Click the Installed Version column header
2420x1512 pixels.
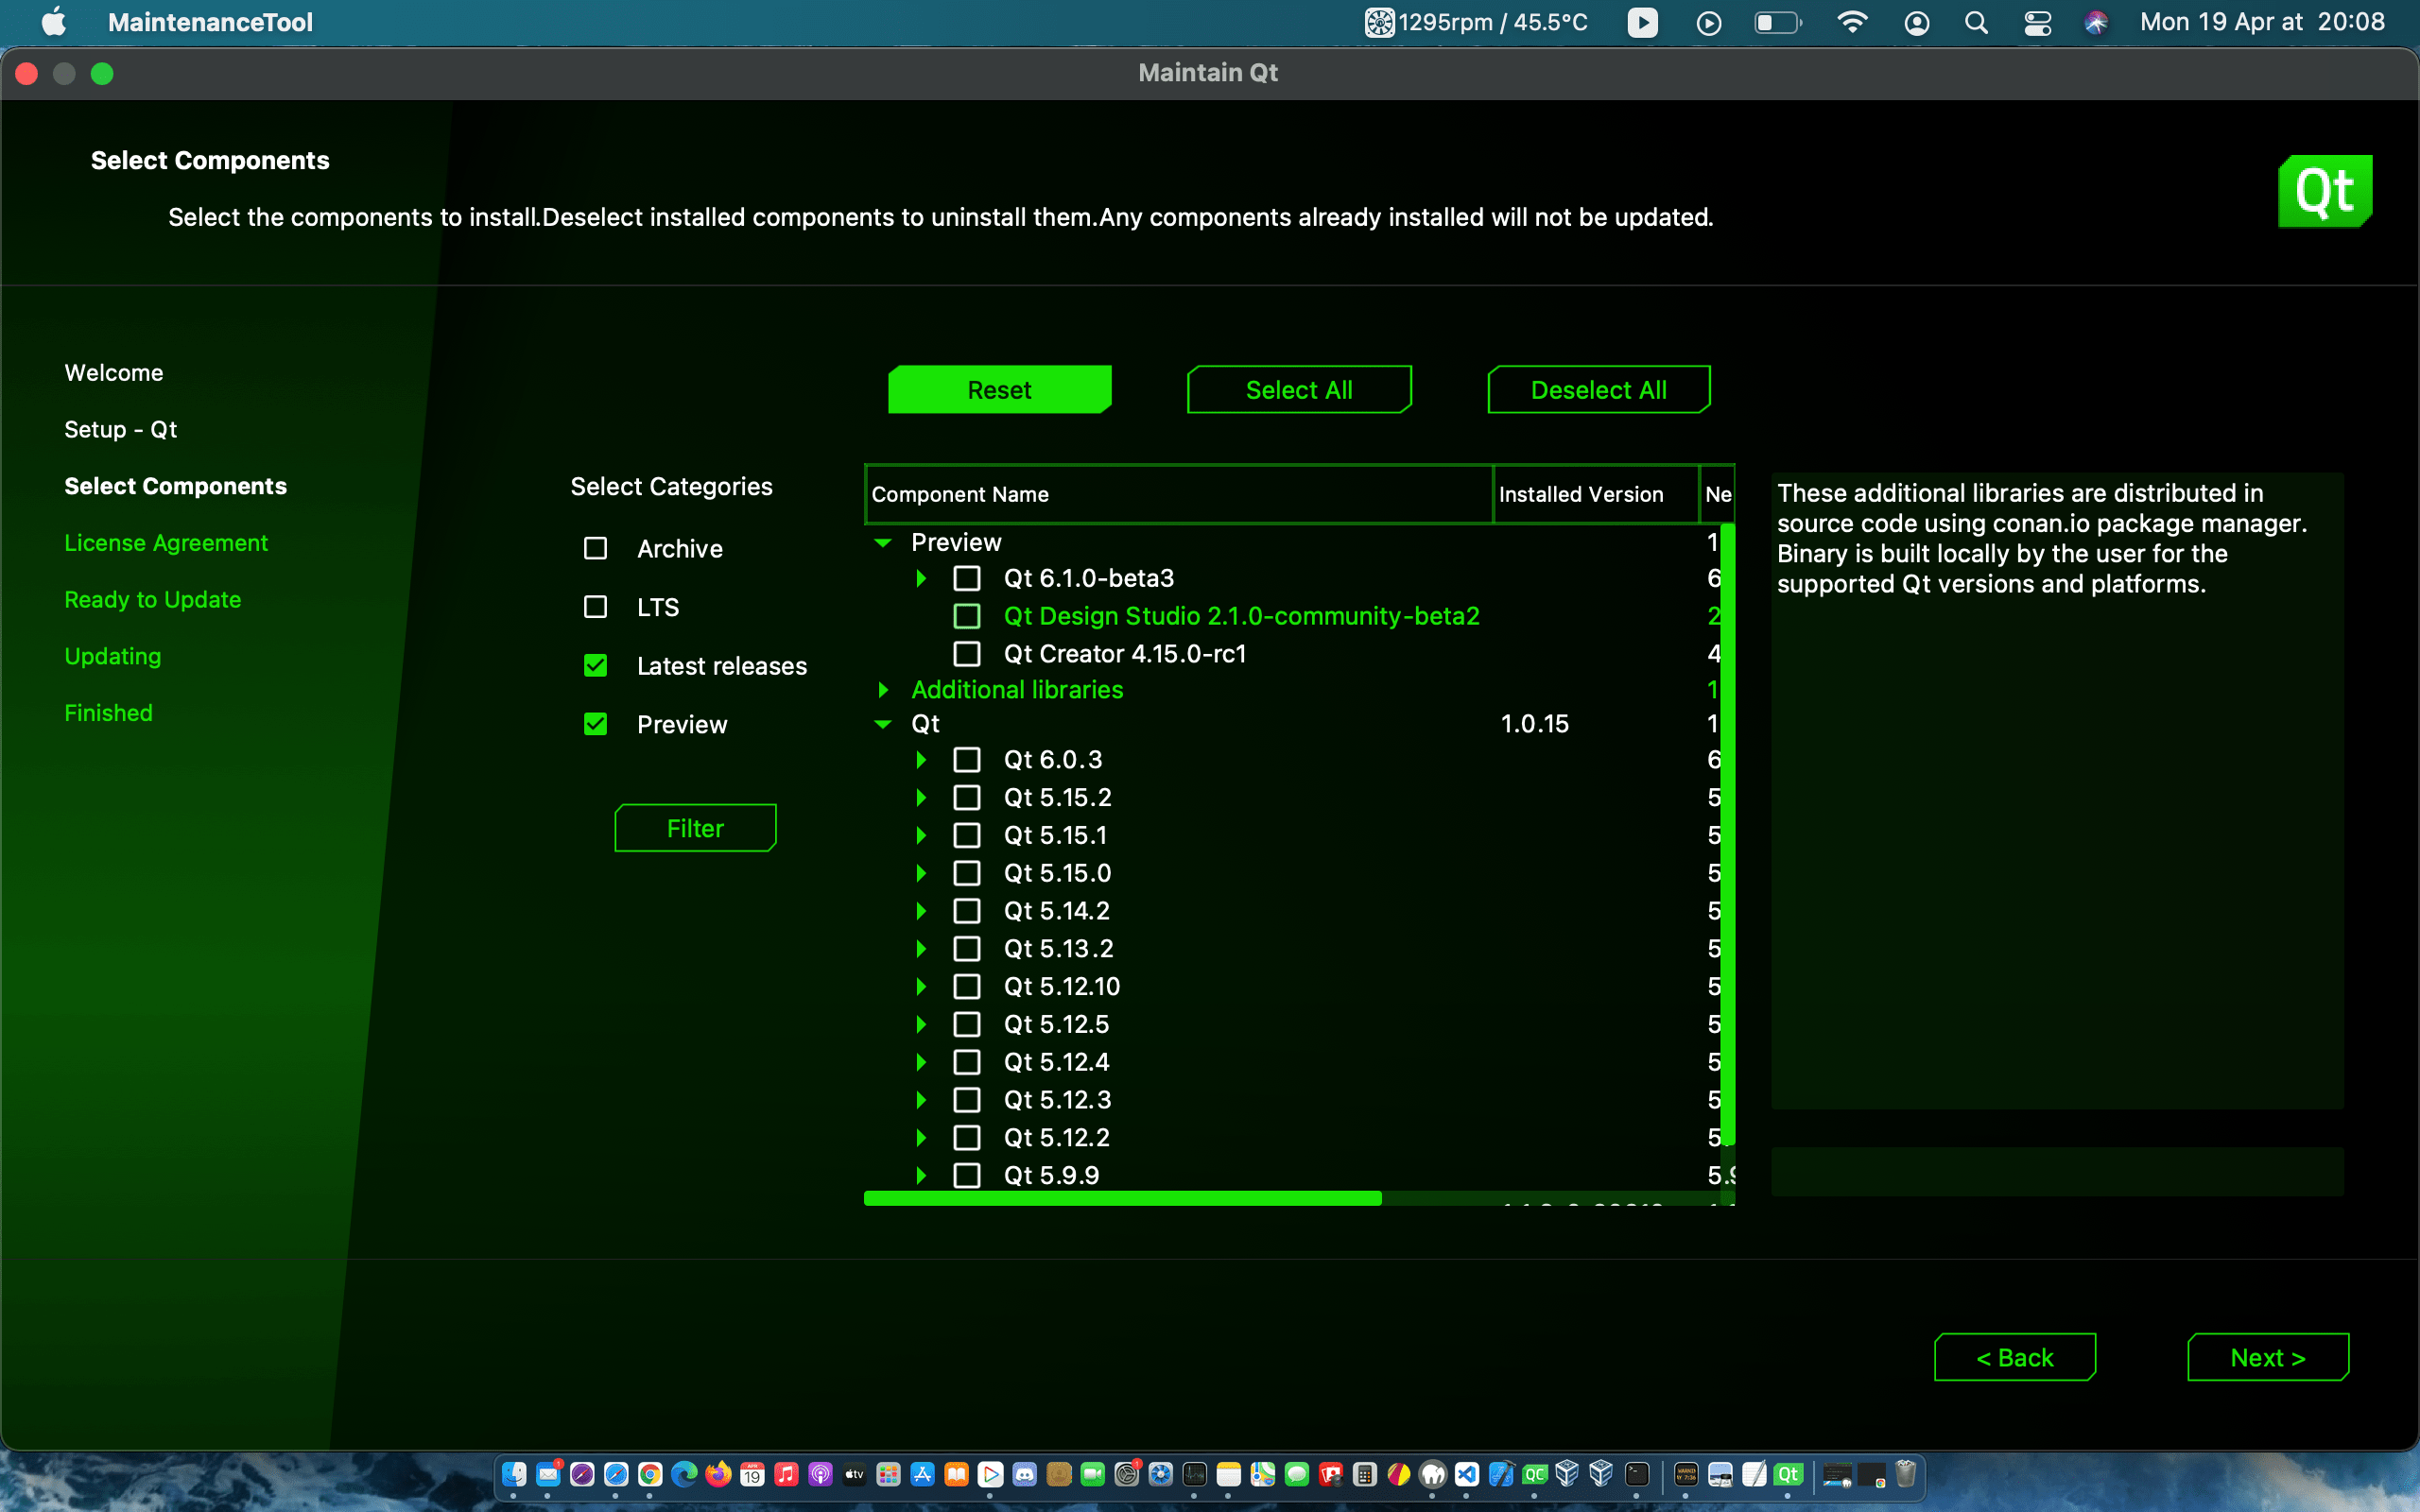click(1596, 494)
